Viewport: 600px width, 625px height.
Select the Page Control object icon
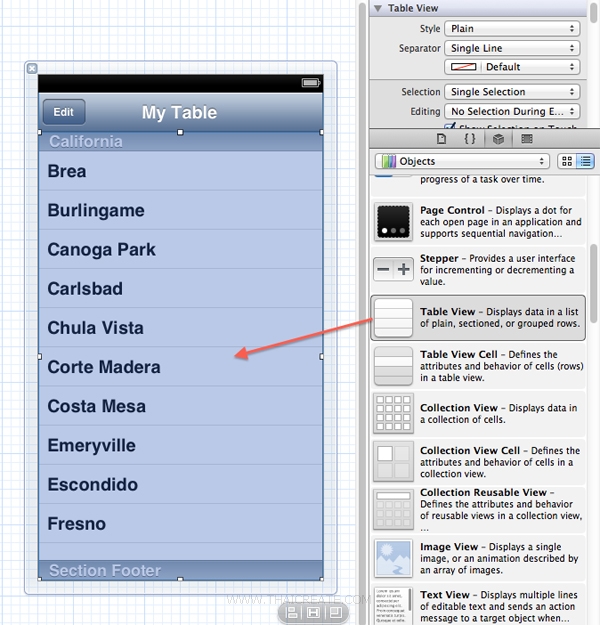point(393,222)
